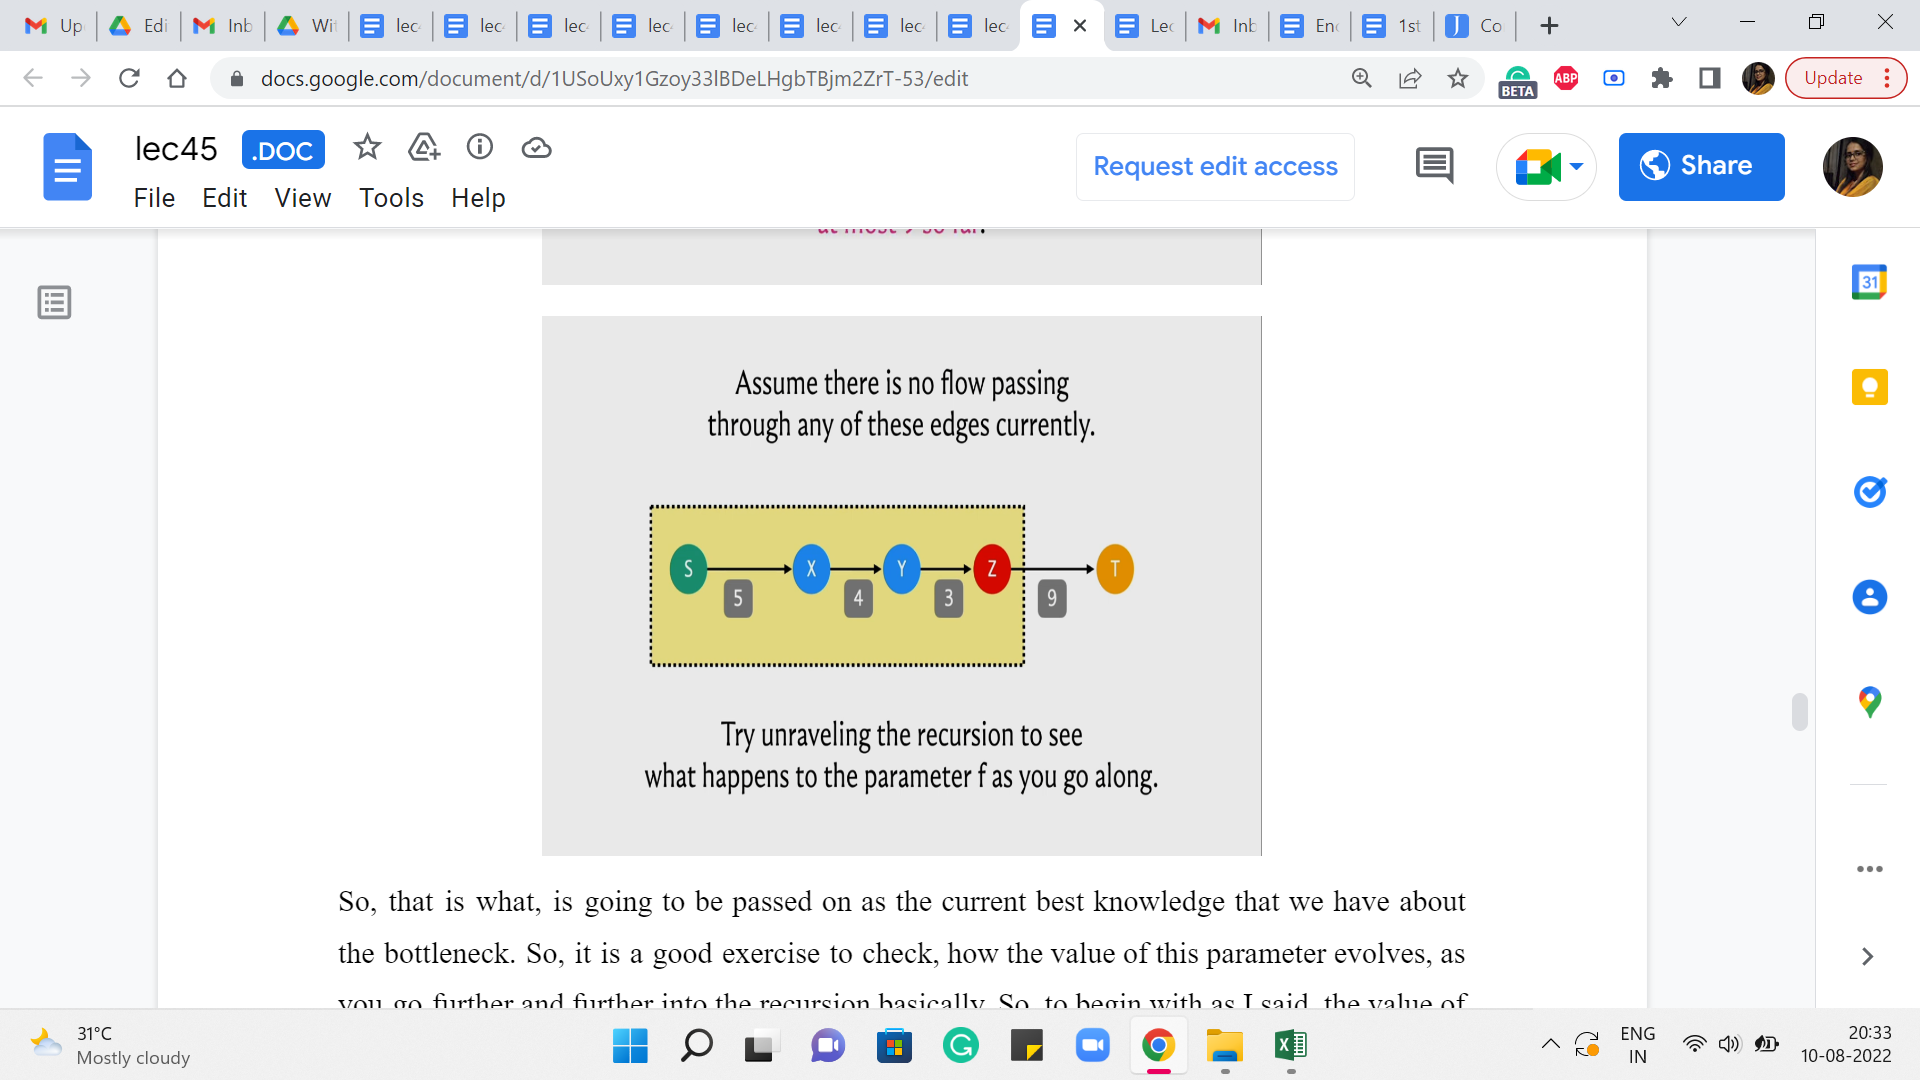
Task: Toggle browser side panel icon
Action: 1710,78
